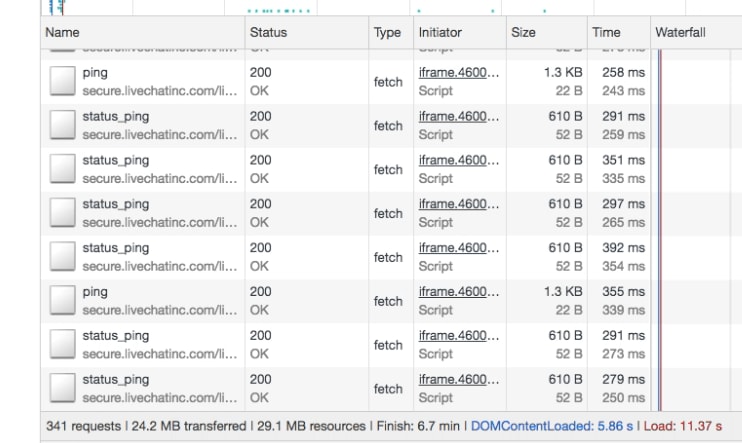Sort by the Initiator column header

(460, 32)
